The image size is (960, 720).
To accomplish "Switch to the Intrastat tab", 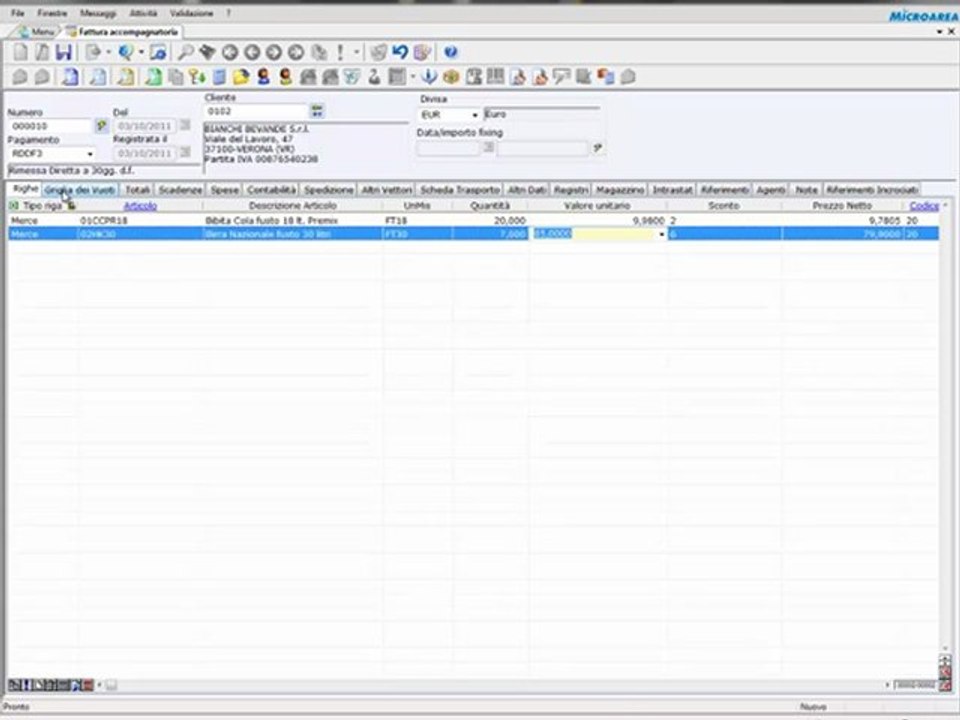I will pos(672,190).
